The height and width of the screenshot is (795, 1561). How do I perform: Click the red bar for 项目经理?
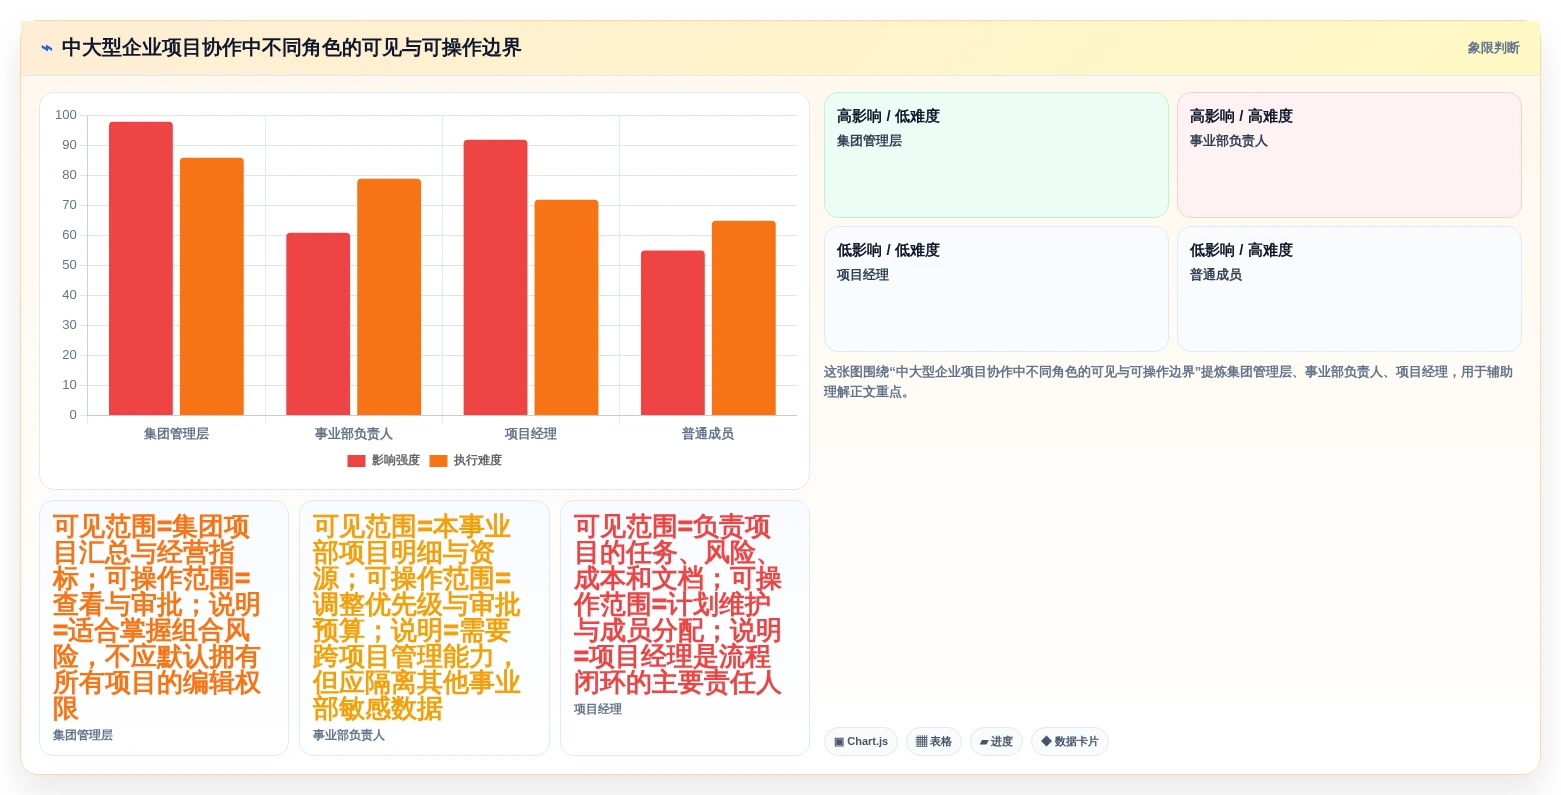coord(495,277)
